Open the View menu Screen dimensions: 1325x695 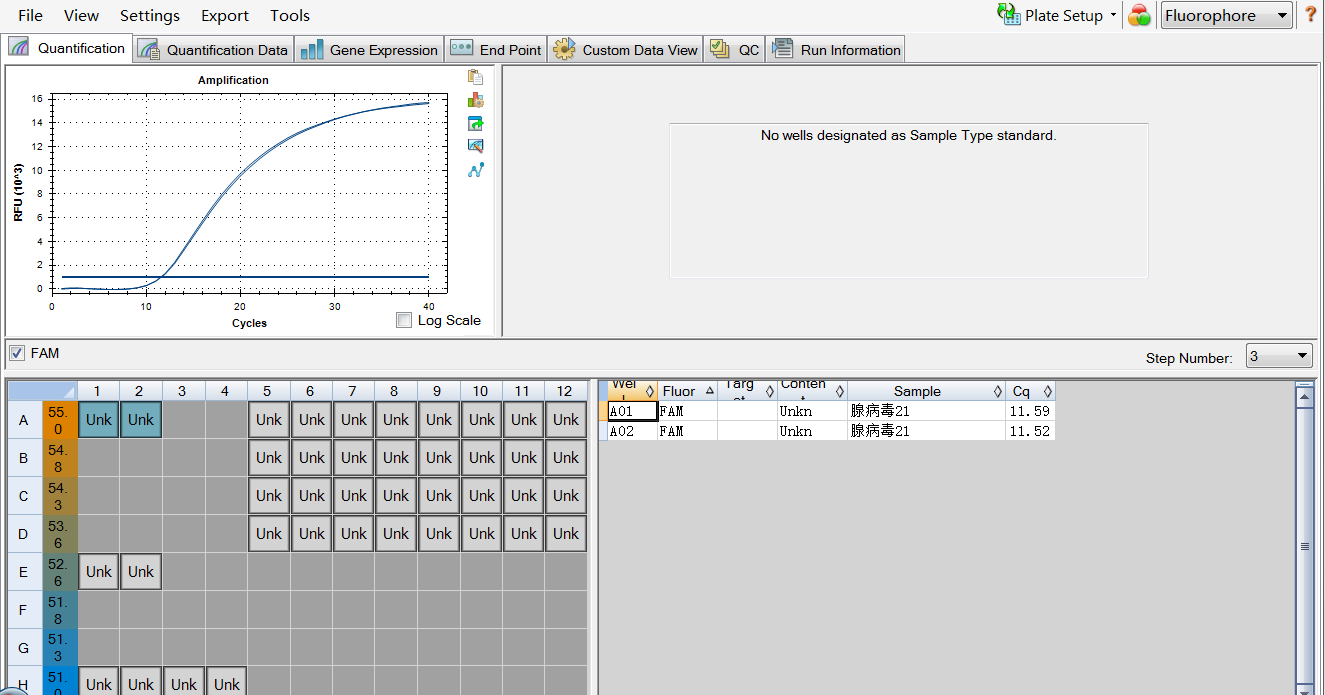pos(81,15)
